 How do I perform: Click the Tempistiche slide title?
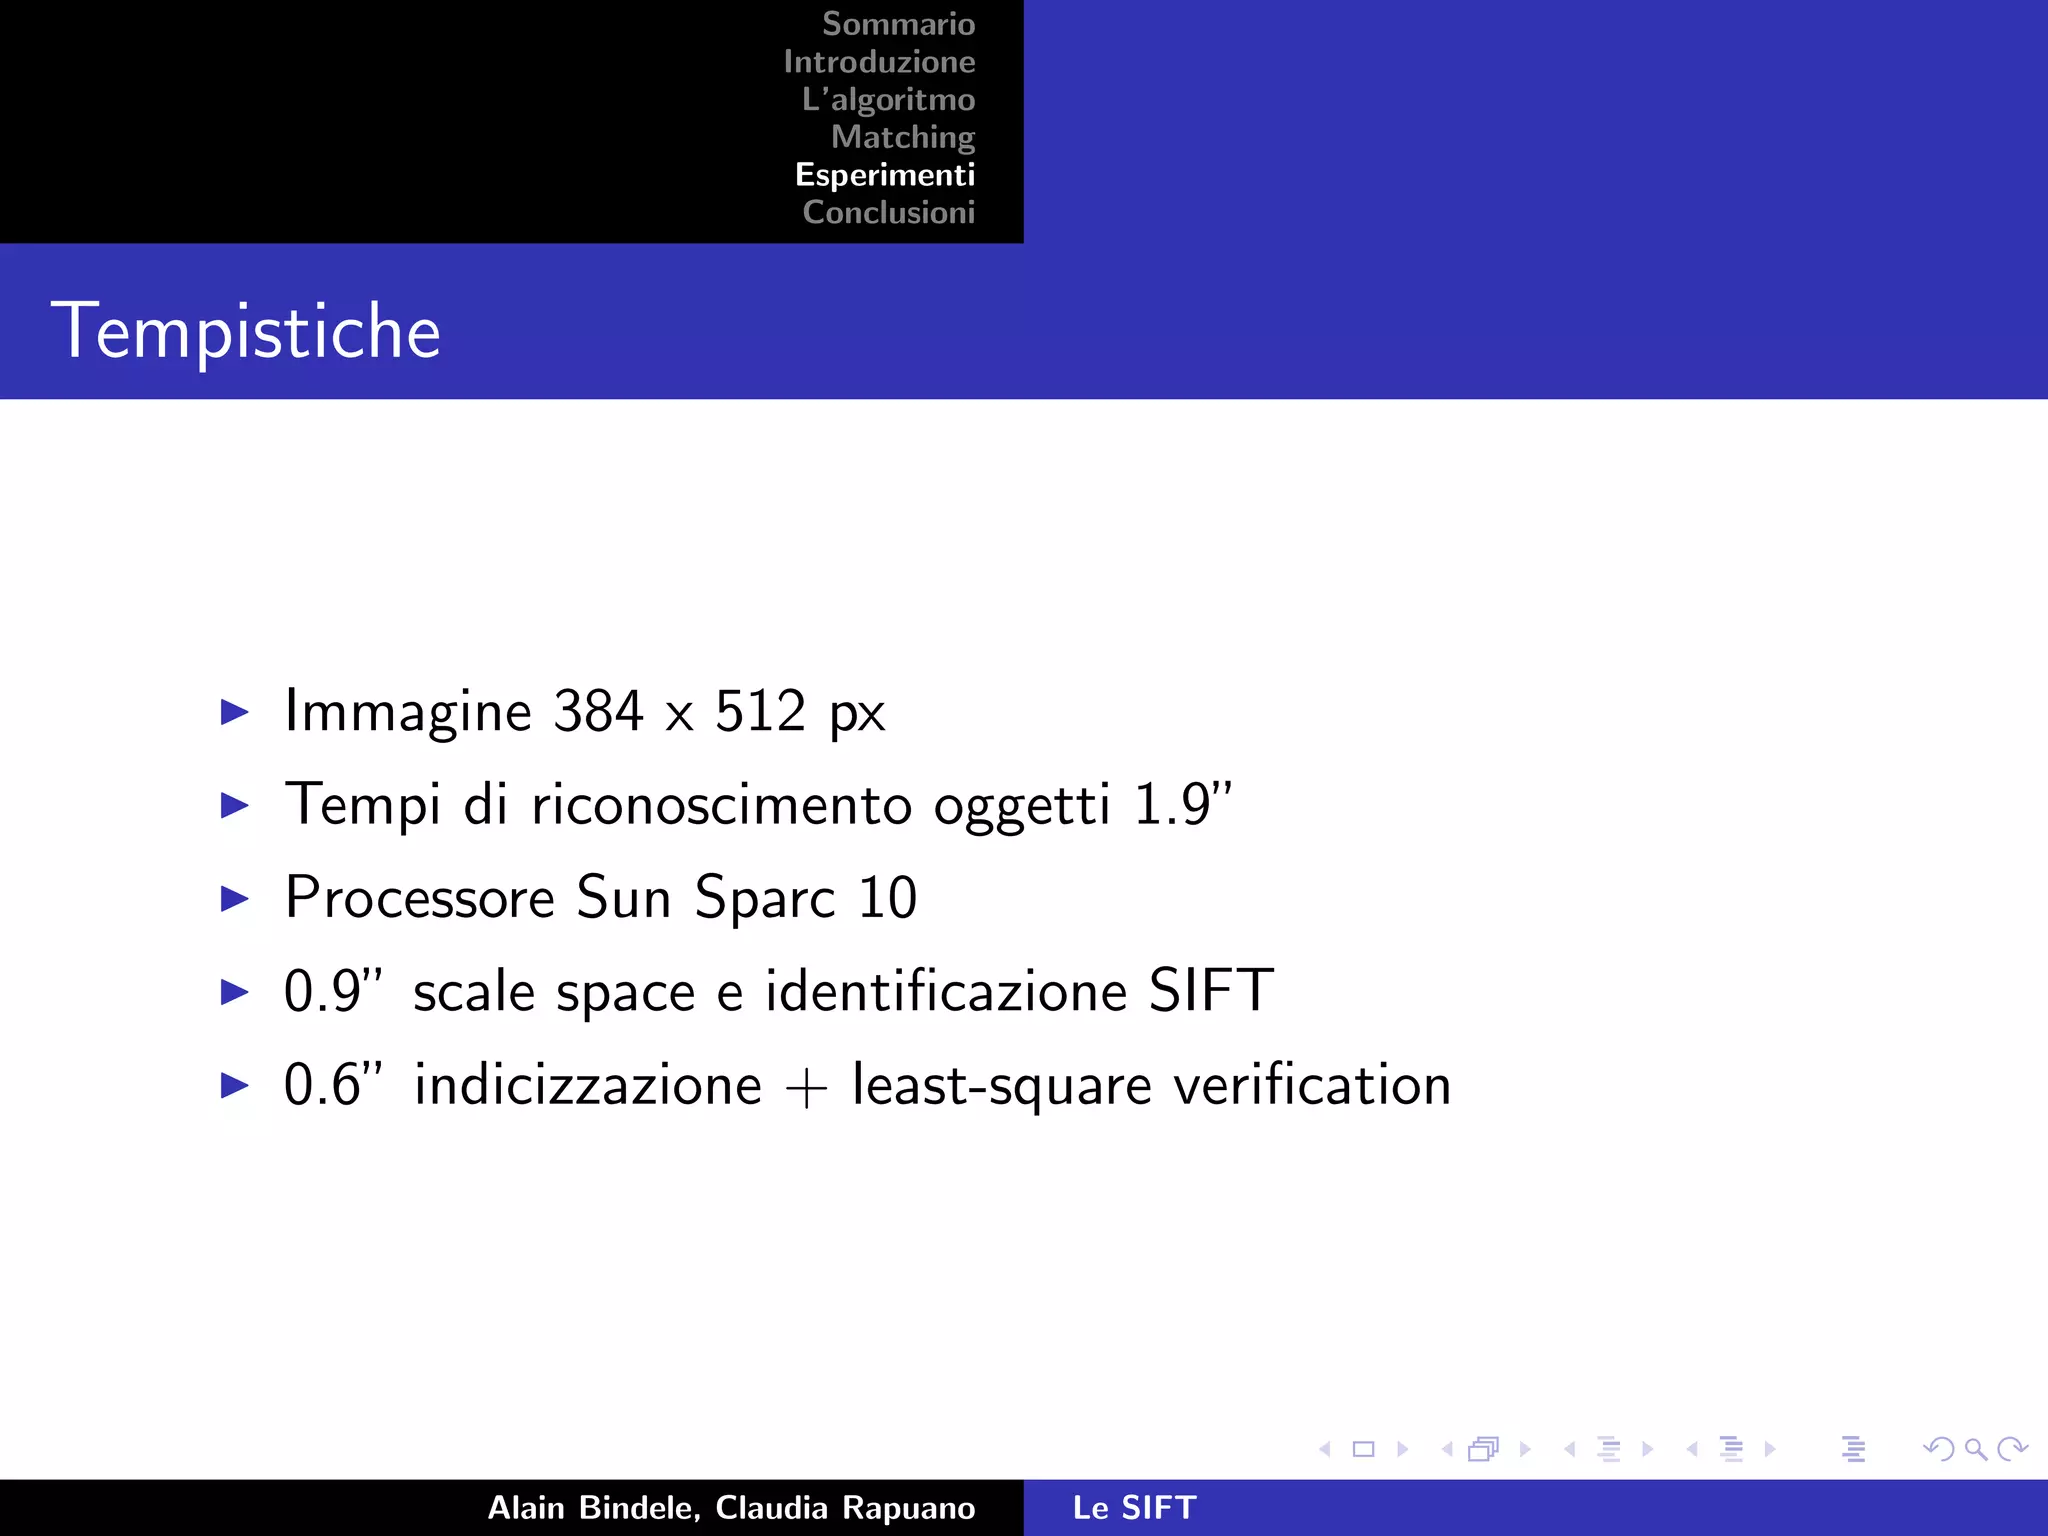tap(246, 331)
